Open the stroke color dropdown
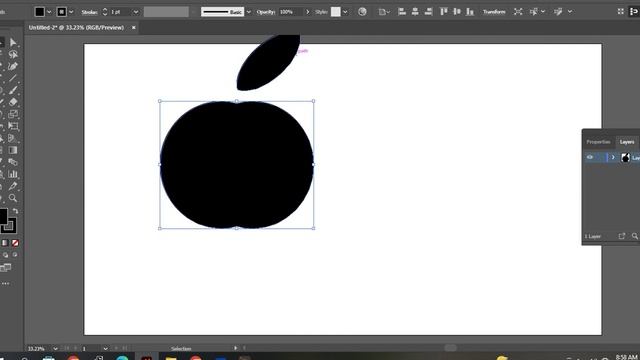The height and width of the screenshot is (360, 640). click(x=71, y=12)
